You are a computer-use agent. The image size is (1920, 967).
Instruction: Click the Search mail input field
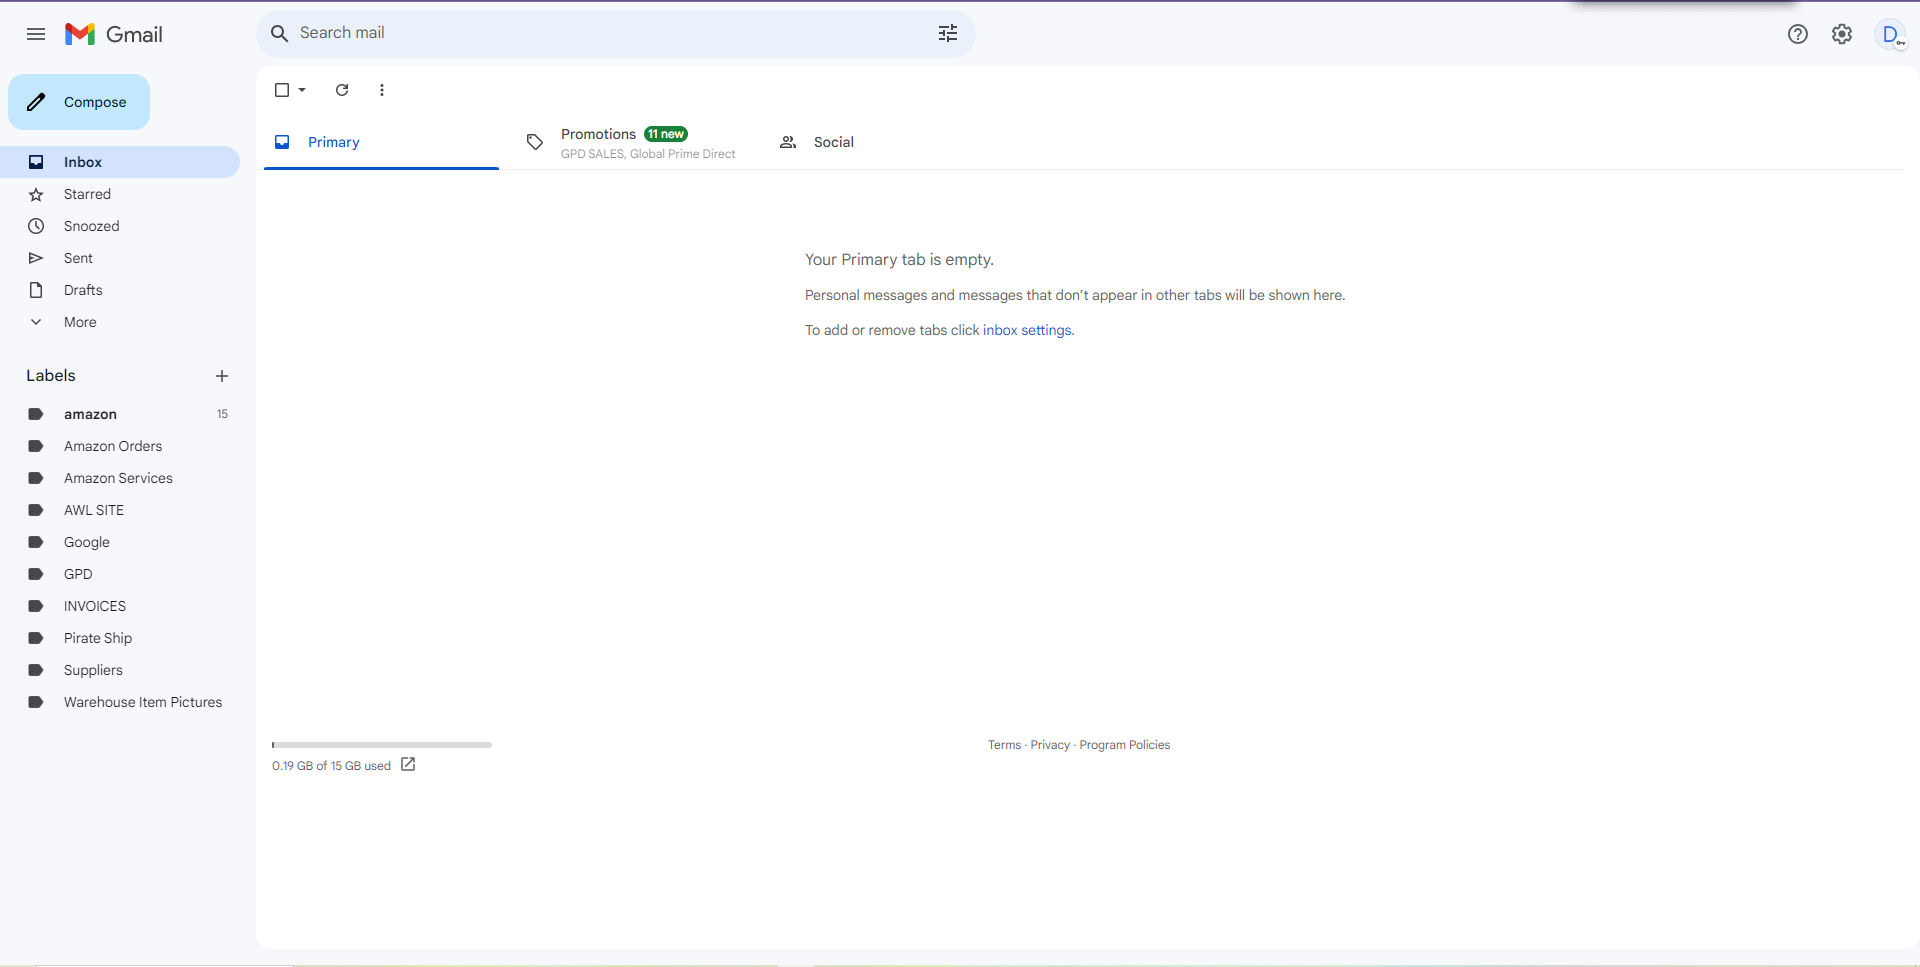coord(612,33)
